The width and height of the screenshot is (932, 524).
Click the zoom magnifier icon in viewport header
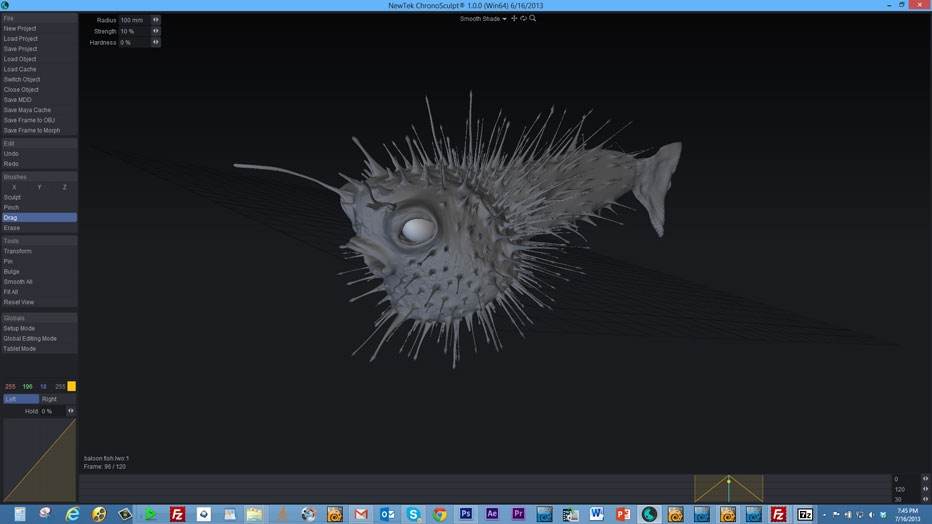click(x=533, y=18)
